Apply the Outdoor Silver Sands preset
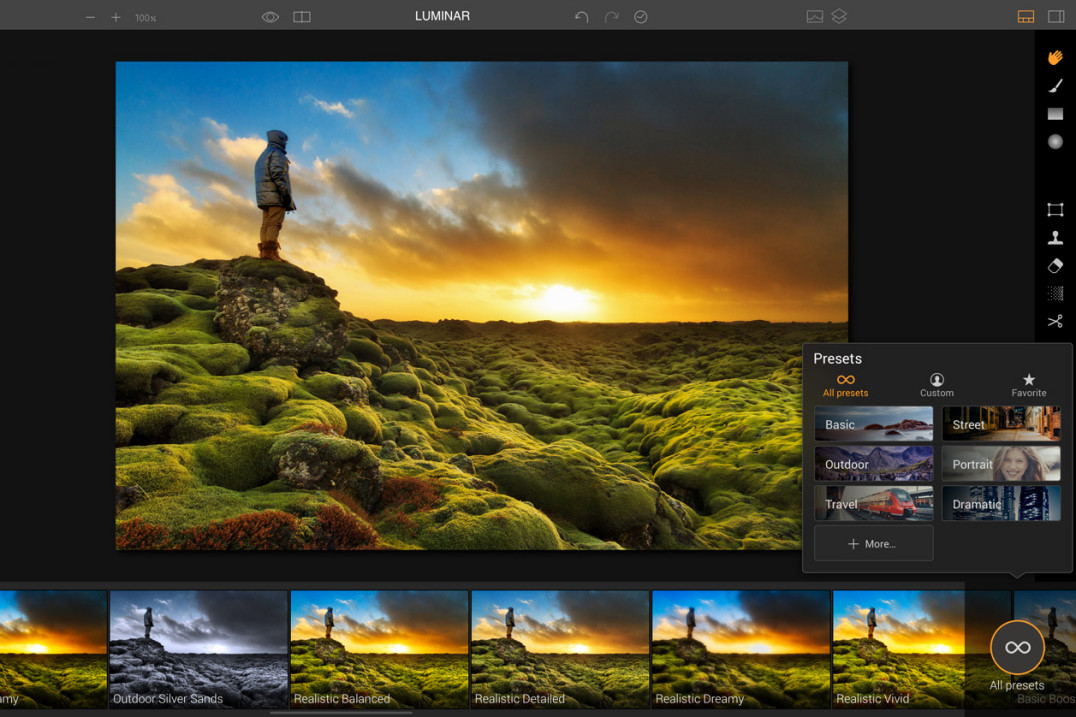This screenshot has height=717, width=1076. point(198,648)
